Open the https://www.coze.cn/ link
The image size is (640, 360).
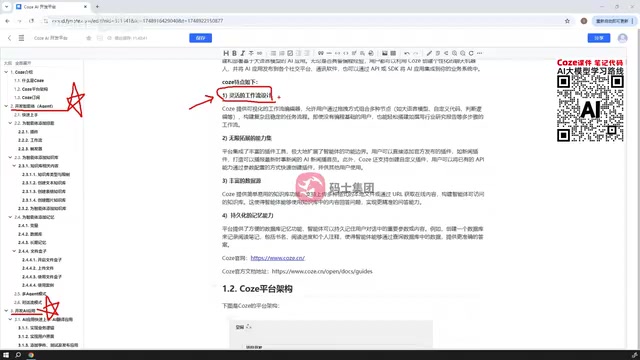(x=278, y=258)
